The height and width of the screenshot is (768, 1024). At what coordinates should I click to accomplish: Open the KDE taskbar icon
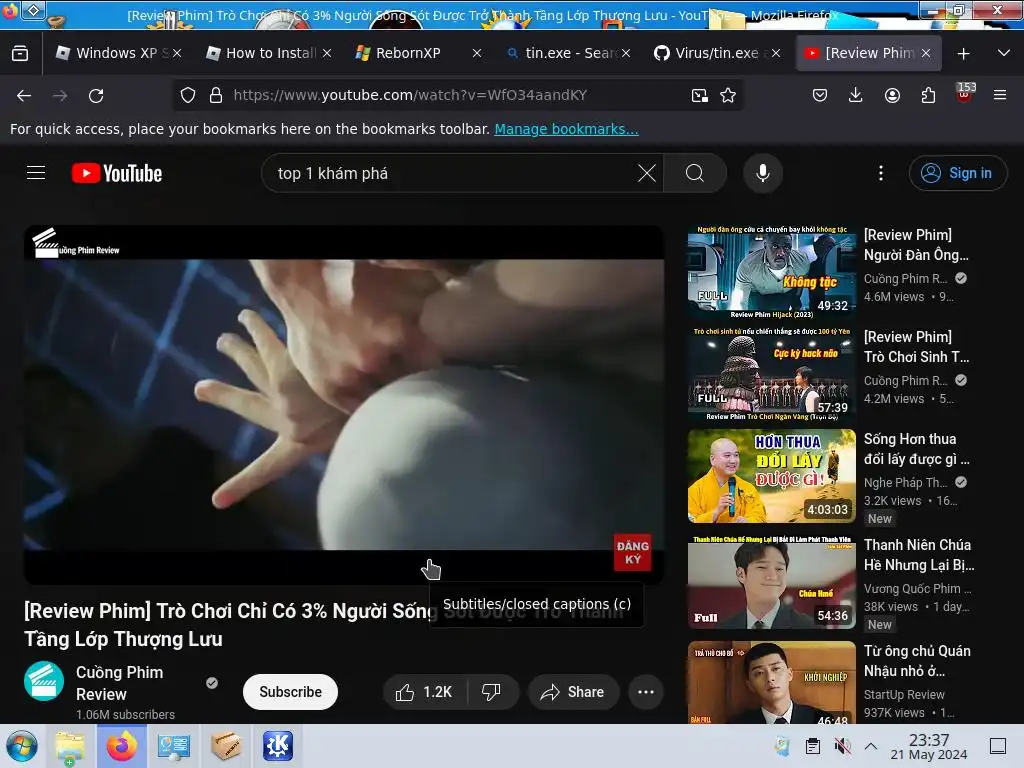278,746
